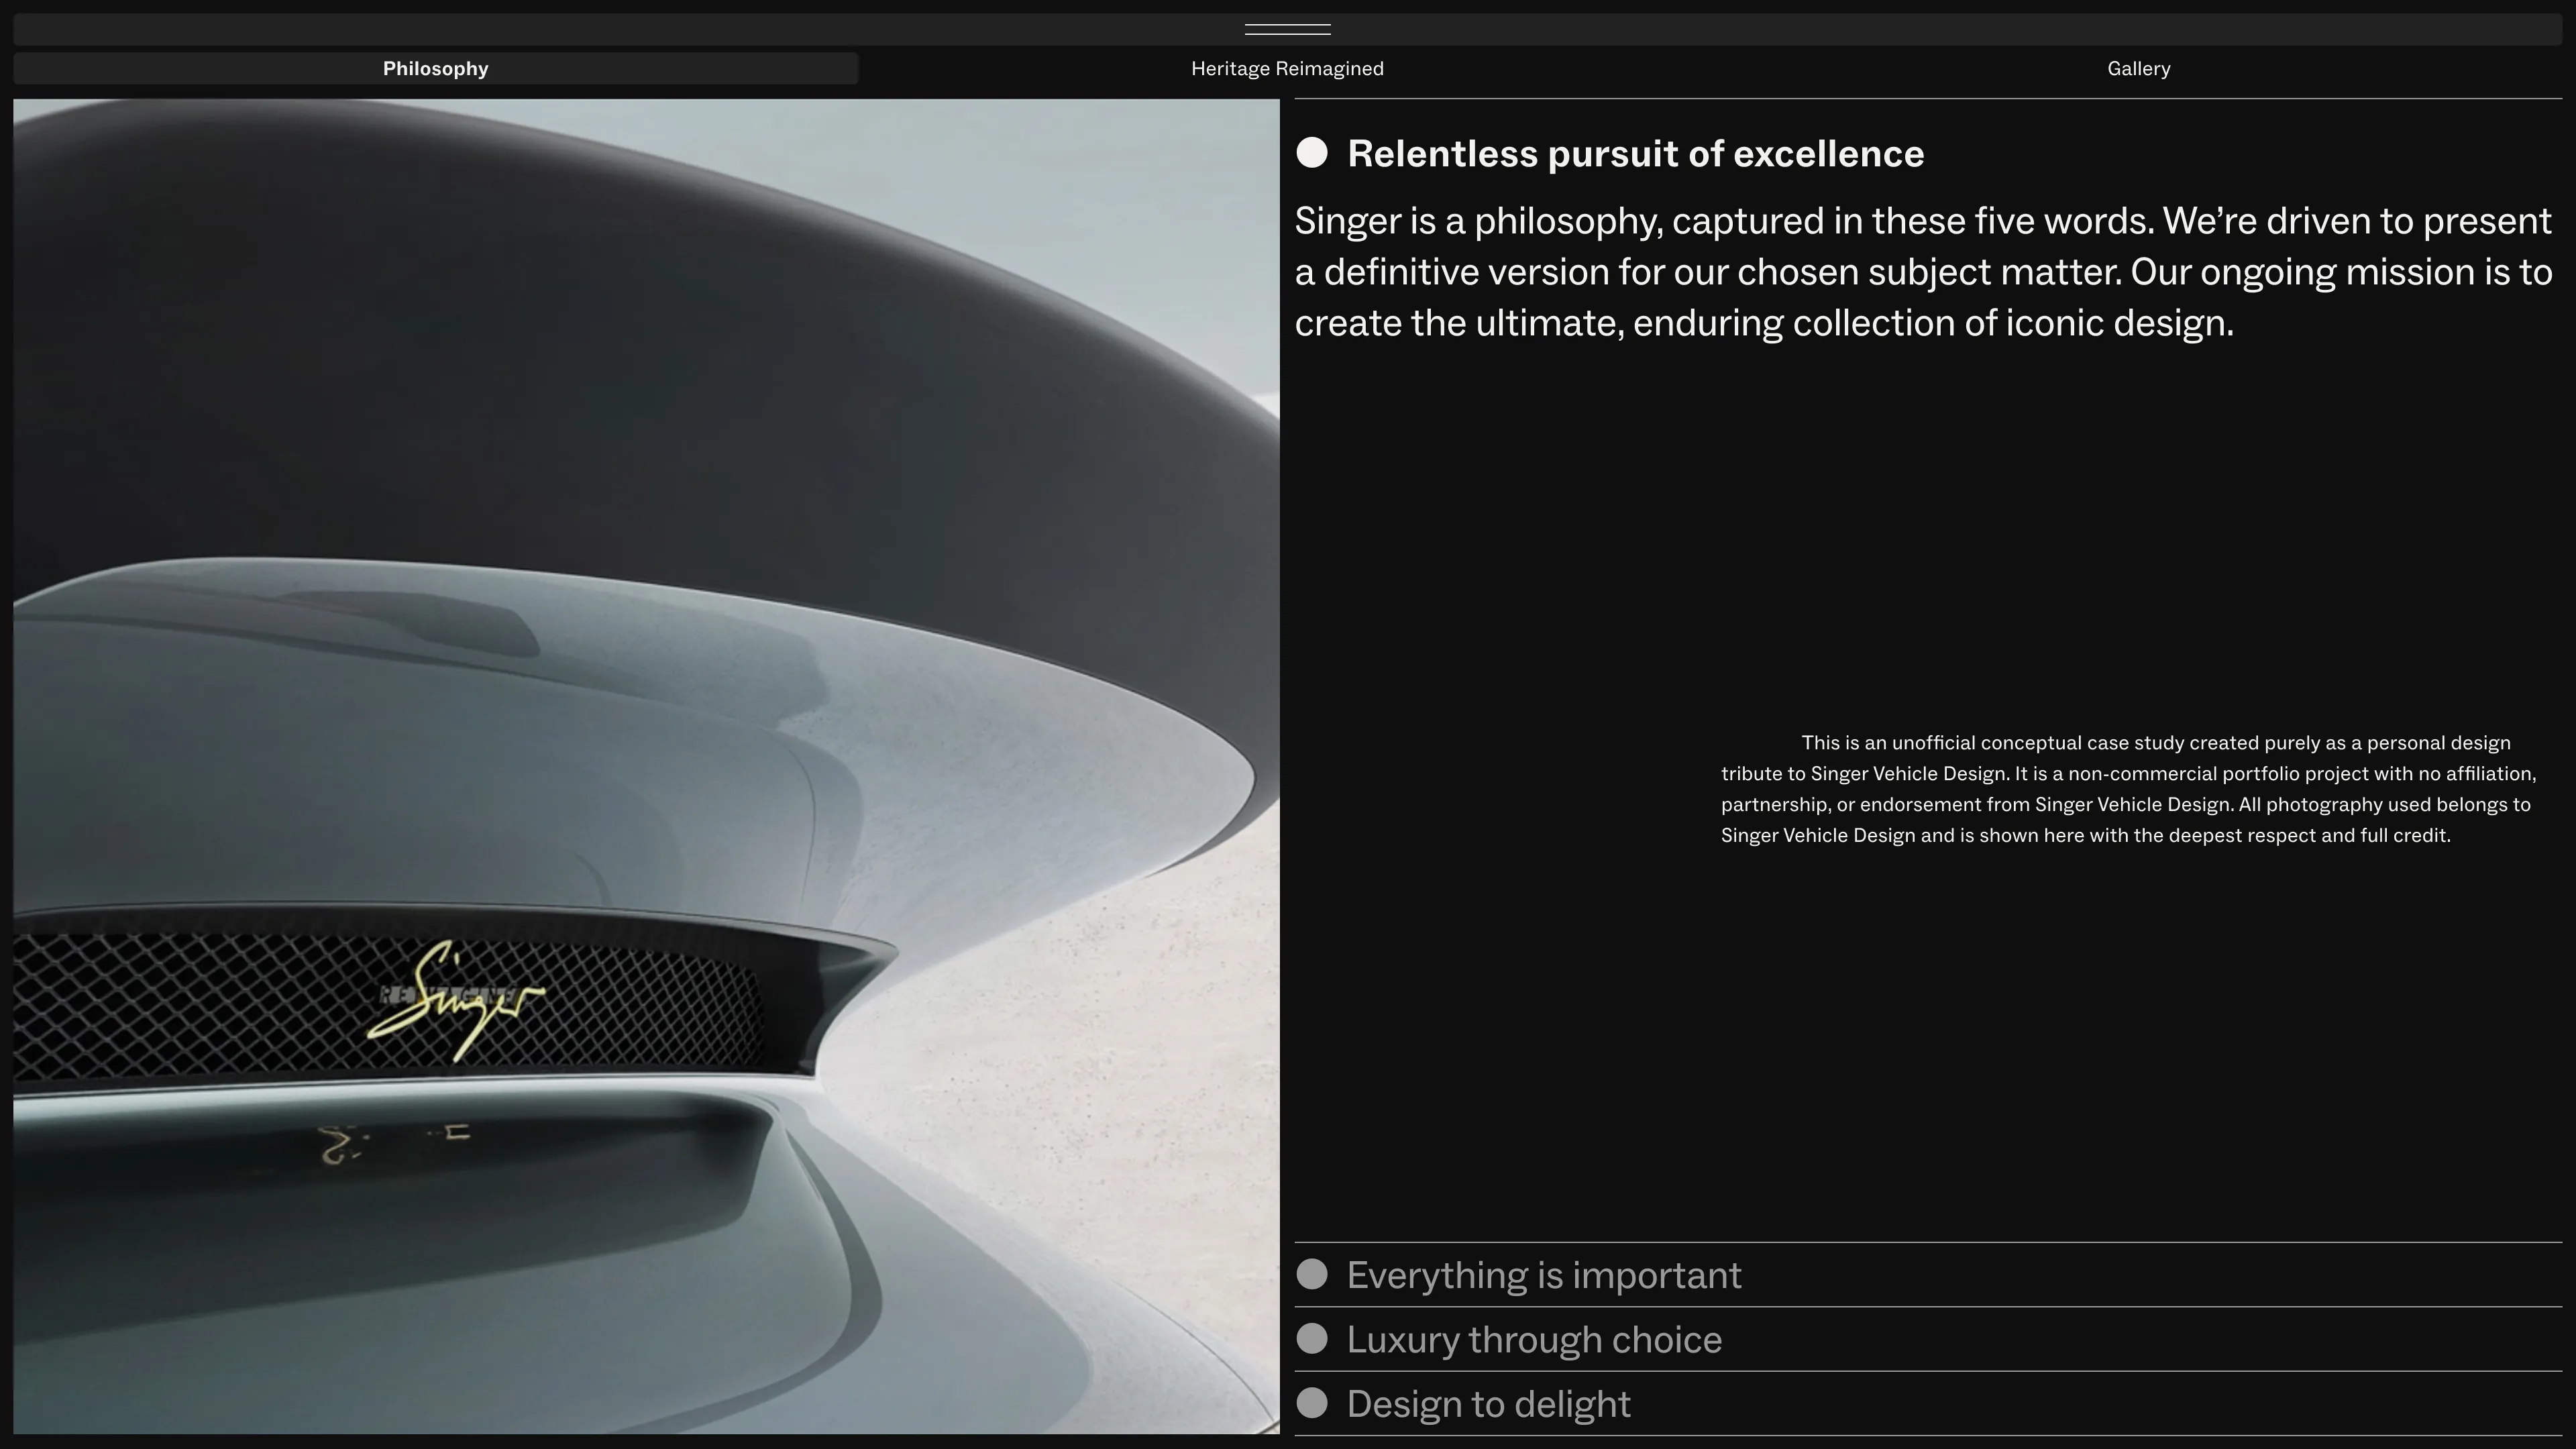Open the hamburger menu bar at top
The width and height of the screenshot is (2576, 1449).
click(x=1287, y=29)
